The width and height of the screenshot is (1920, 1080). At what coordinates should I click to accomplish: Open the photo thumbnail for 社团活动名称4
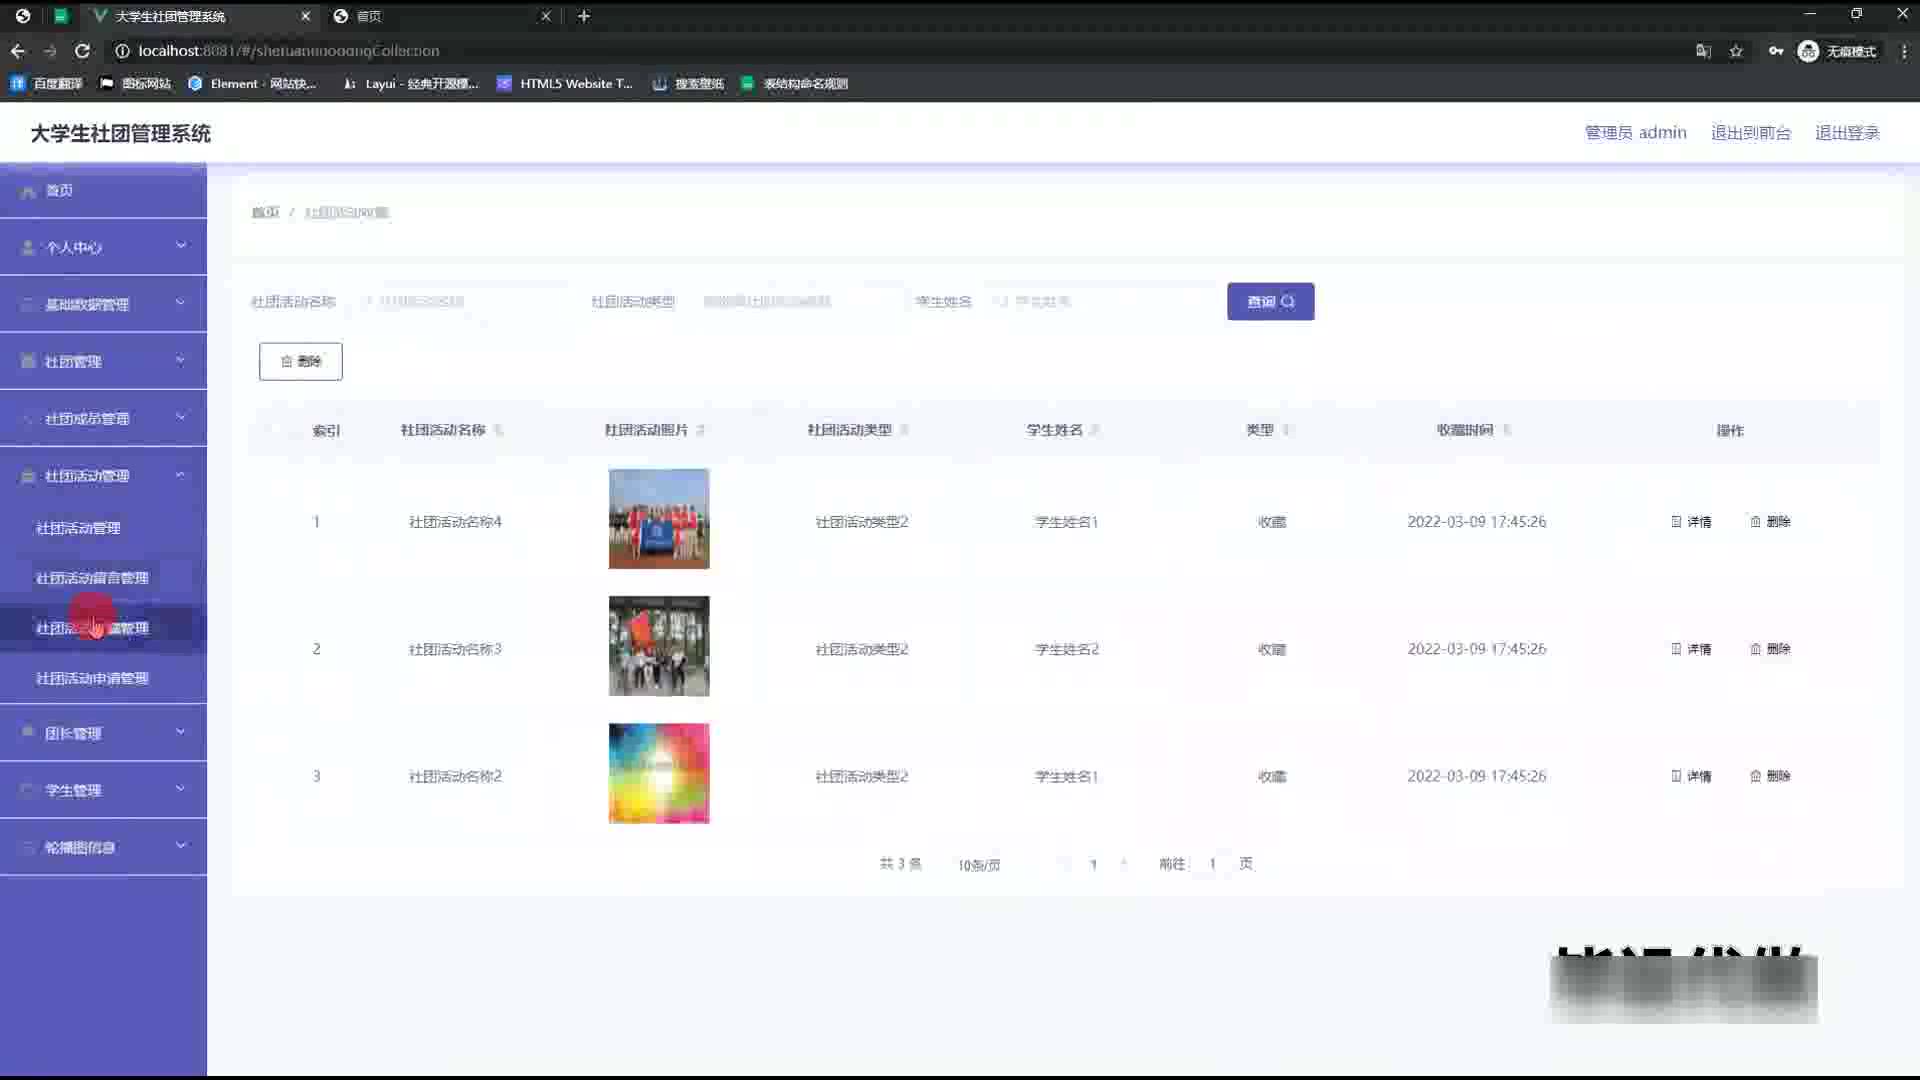pos(659,519)
